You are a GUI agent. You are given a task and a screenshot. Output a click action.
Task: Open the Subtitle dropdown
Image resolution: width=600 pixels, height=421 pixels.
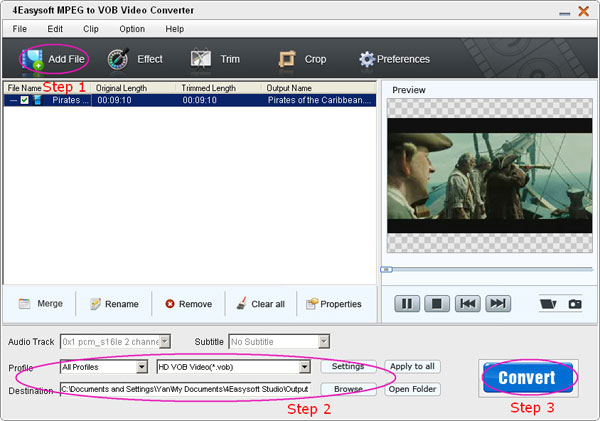(324, 341)
